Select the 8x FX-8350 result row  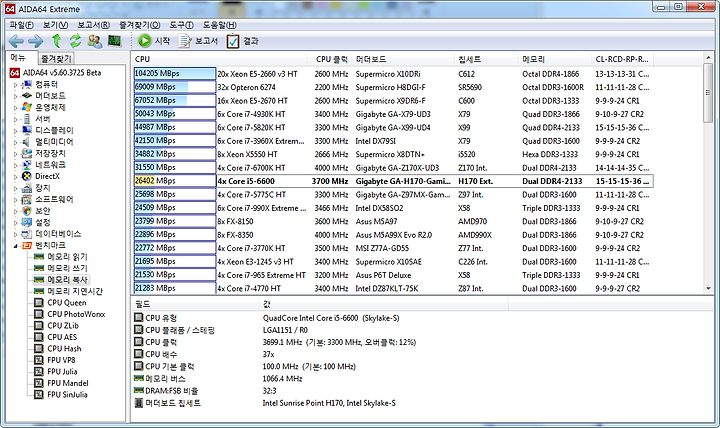(x=393, y=235)
